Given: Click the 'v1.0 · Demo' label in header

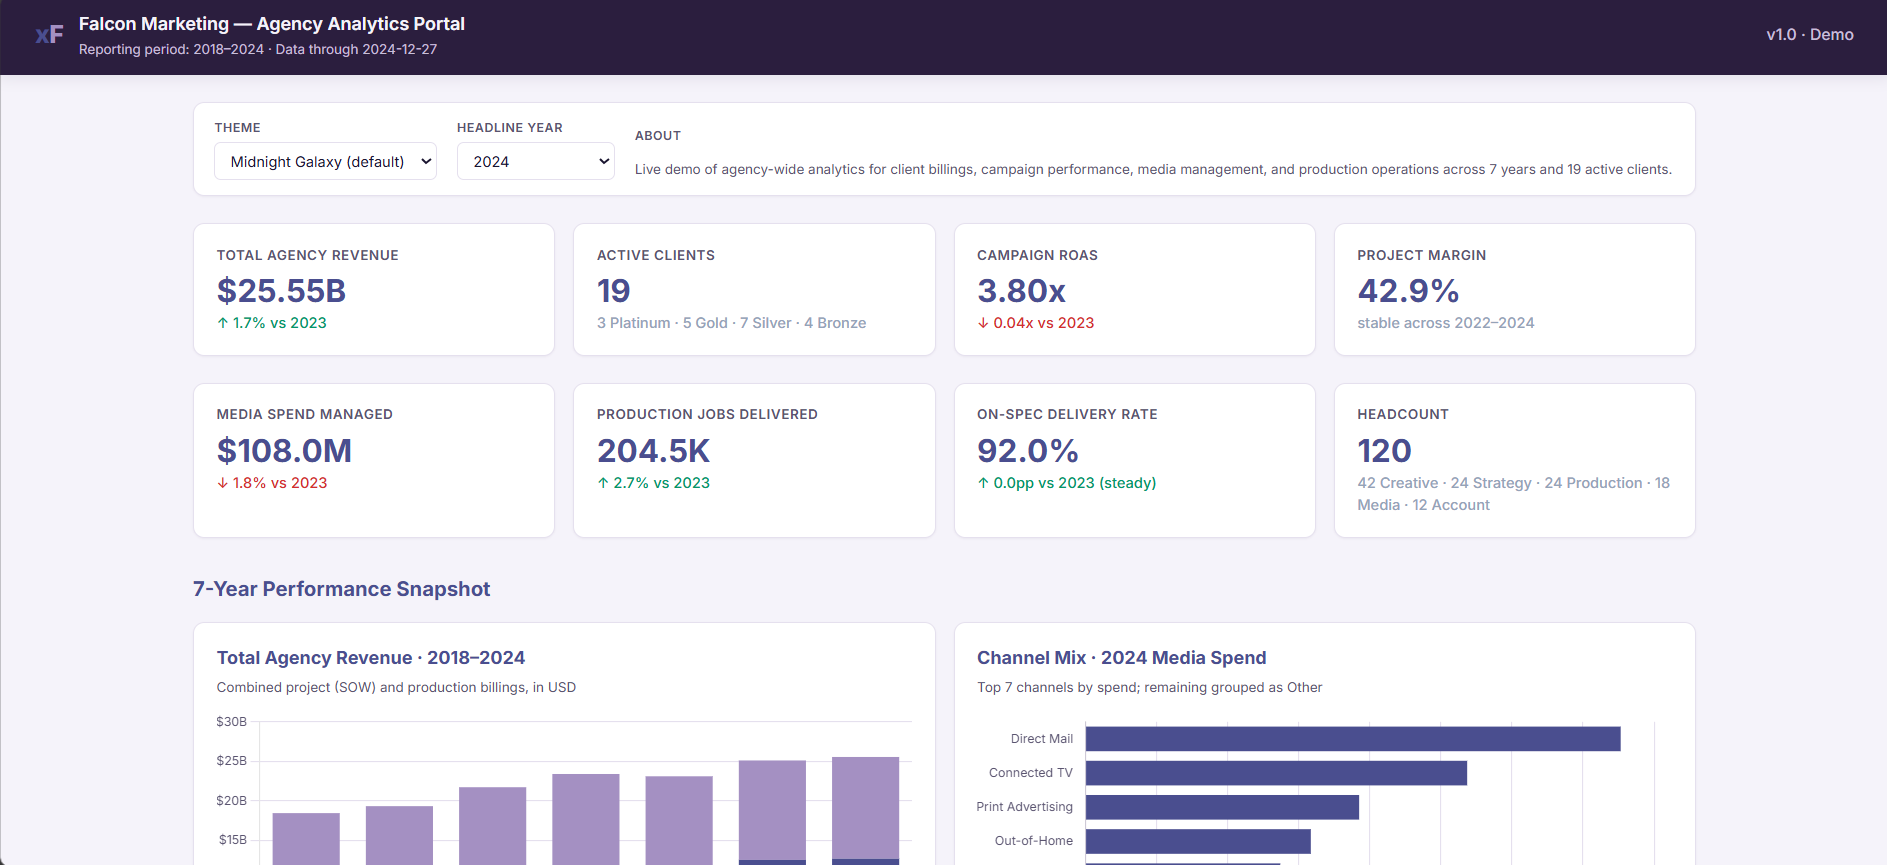Looking at the screenshot, I should click(x=1809, y=34).
